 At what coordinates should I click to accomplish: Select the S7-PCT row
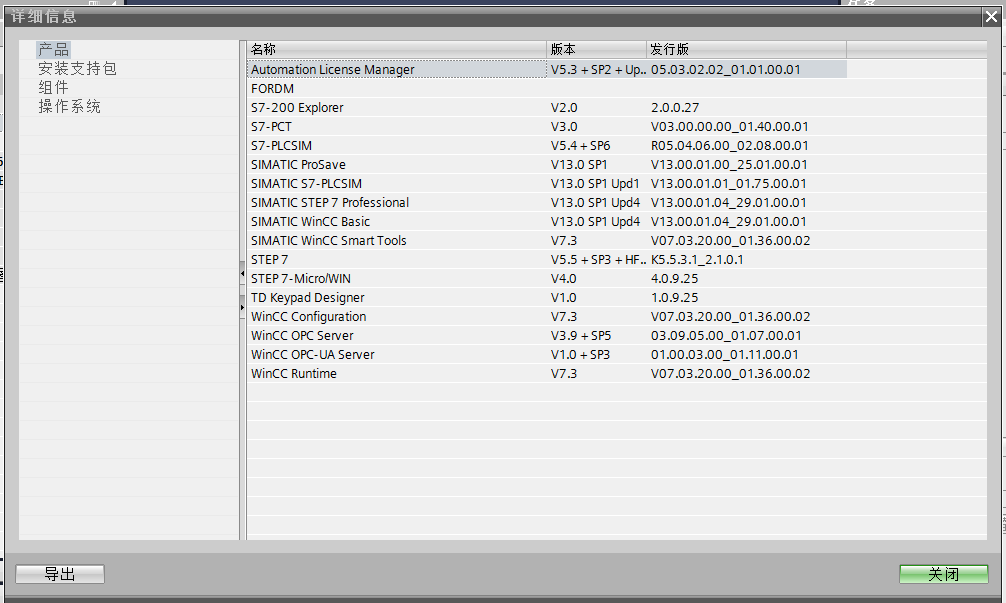[x=547, y=126]
